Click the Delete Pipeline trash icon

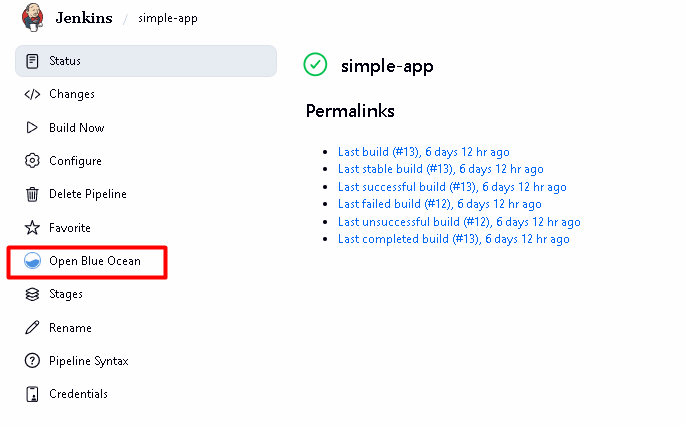[32, 194]
